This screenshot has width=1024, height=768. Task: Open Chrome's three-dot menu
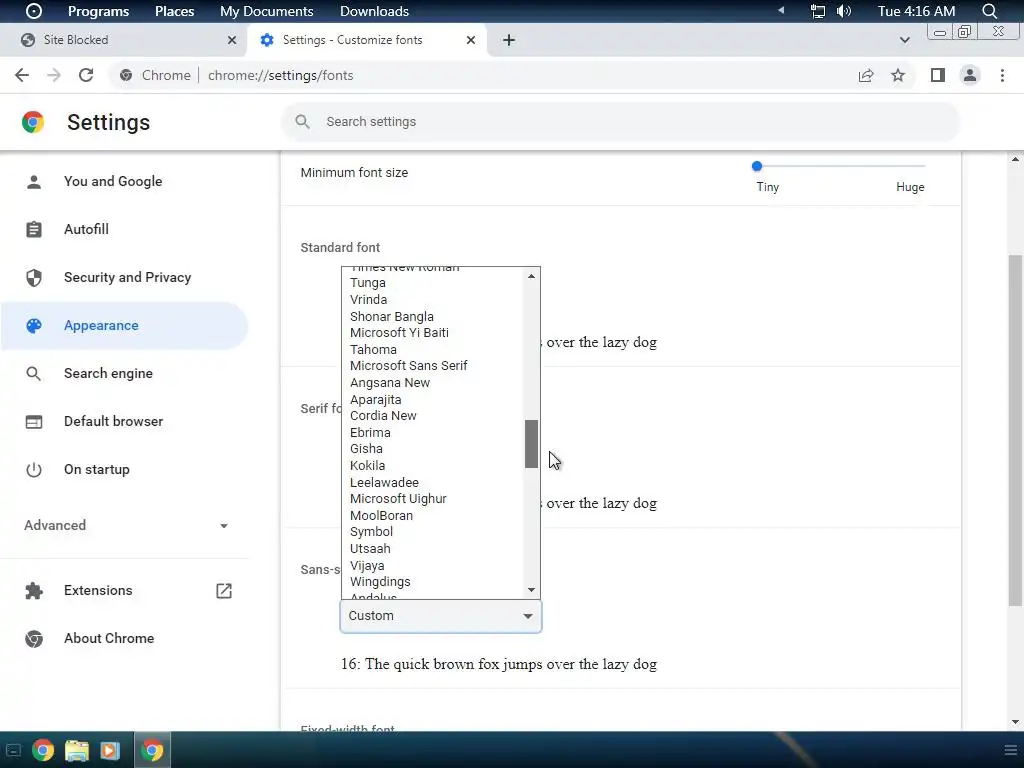click(x=1002, y=75)
